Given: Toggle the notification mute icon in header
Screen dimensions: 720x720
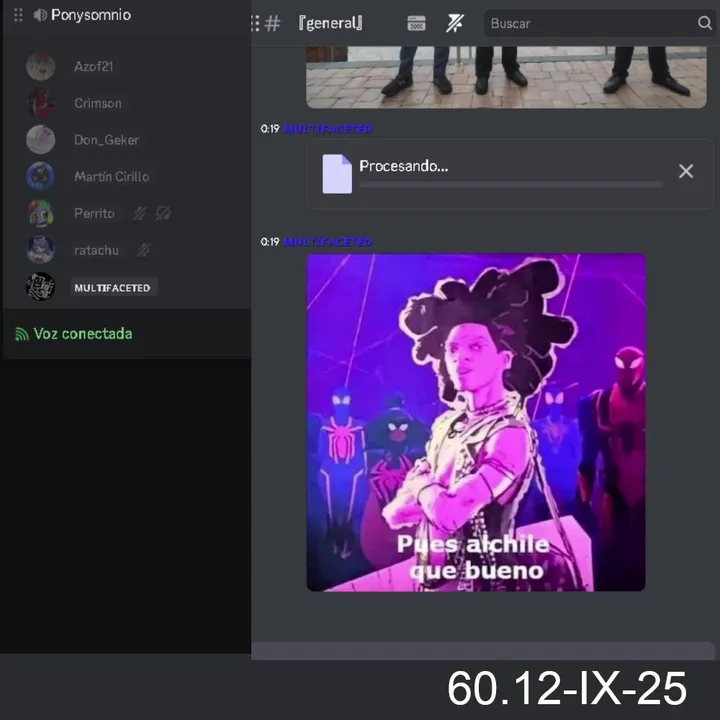Looking at the screenshot, I should 455,23.
